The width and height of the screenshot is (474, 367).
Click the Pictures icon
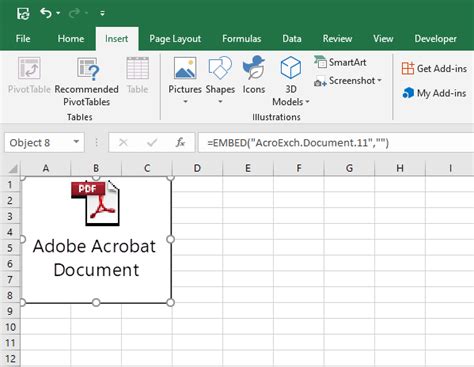coord(185,68)
